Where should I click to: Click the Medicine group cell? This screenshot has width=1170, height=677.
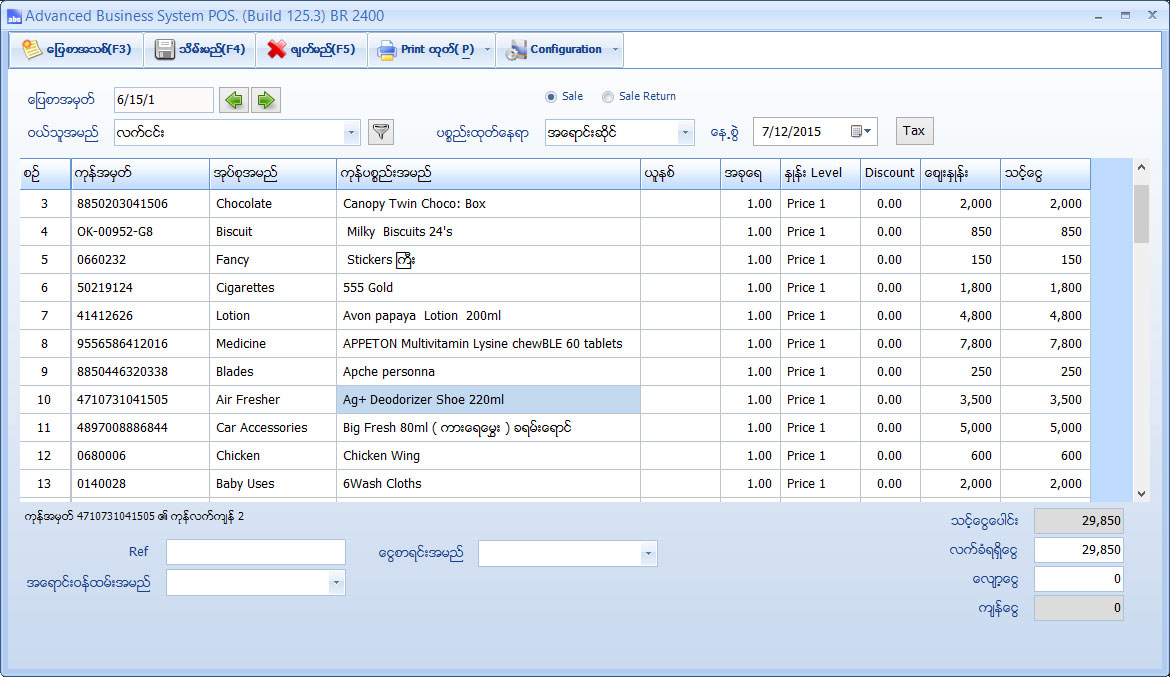click(x=273, y=344)
